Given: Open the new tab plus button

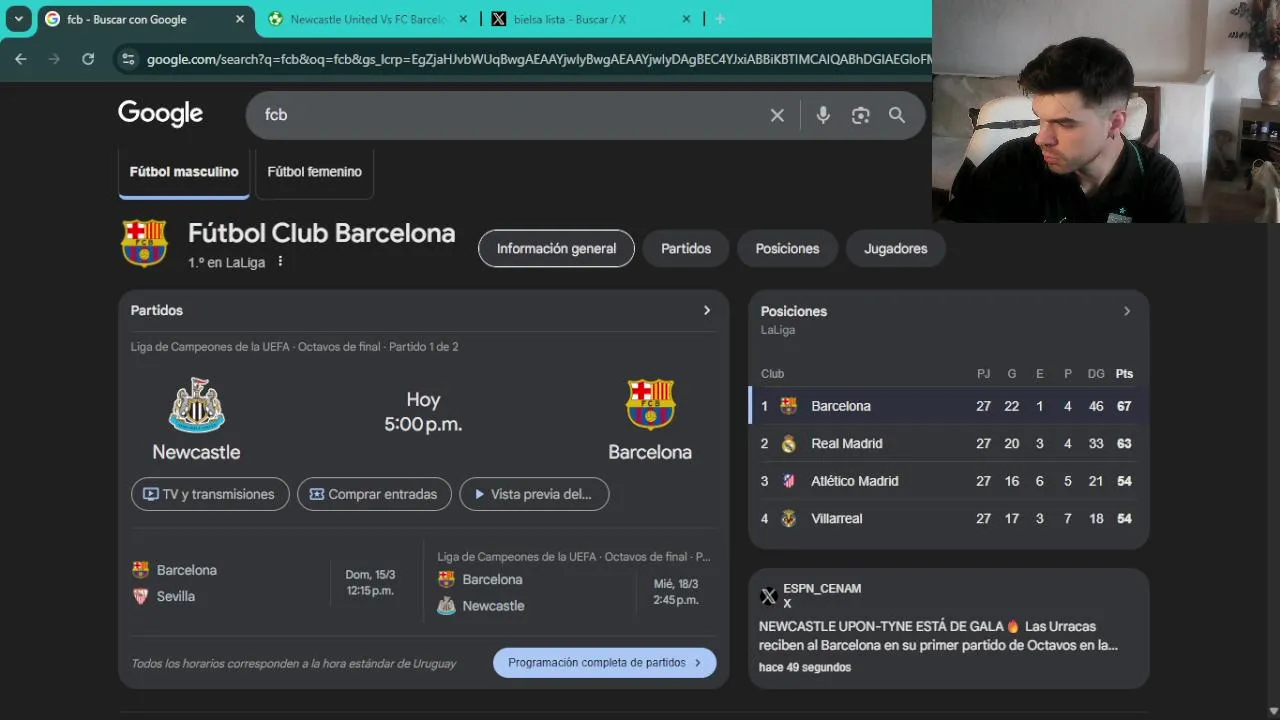Looking at the screenshot, I should (719, 19).
